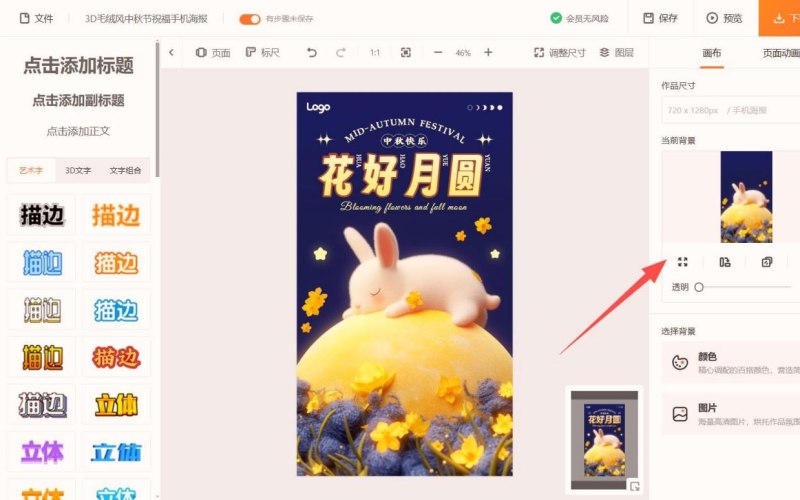
Task: Pick the cyan 描边 text style
Action: click(x=116, y=310)
